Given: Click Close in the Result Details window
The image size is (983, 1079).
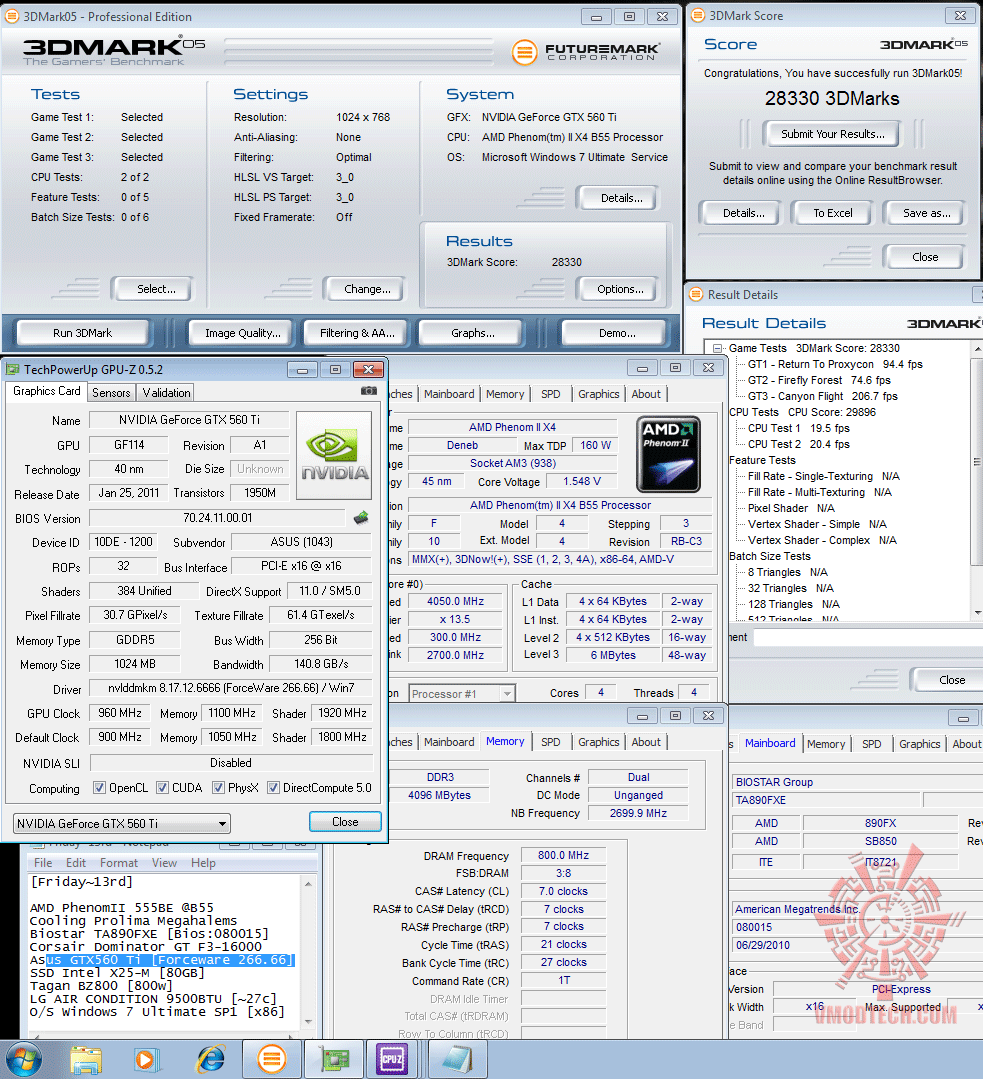Looking at the screenshot, I should (951, 680).
